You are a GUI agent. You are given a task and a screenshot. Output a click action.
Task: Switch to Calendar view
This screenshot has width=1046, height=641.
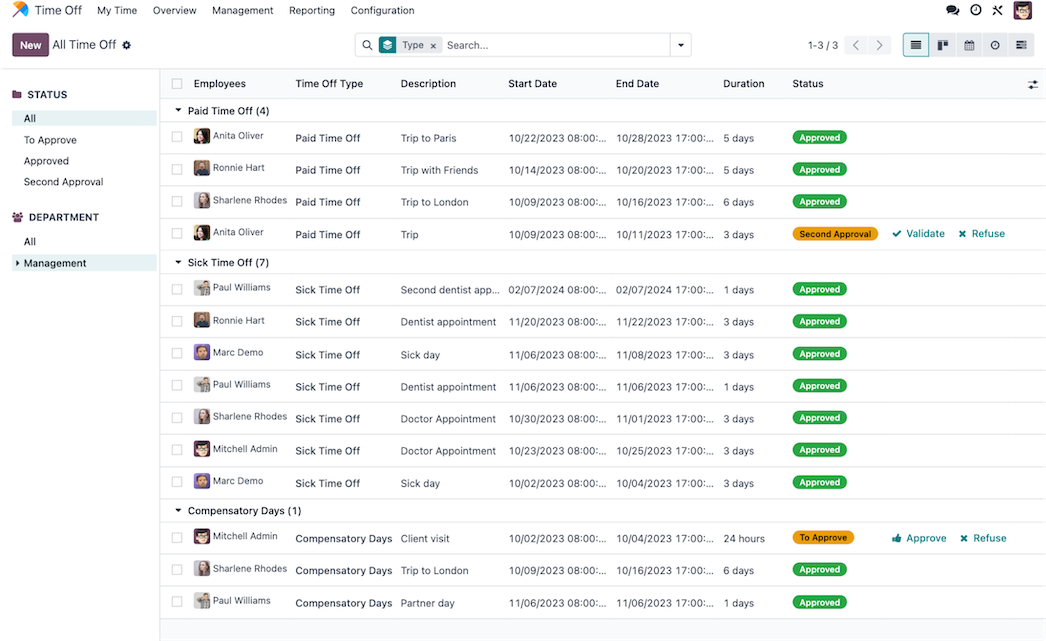tap(969, 45)
